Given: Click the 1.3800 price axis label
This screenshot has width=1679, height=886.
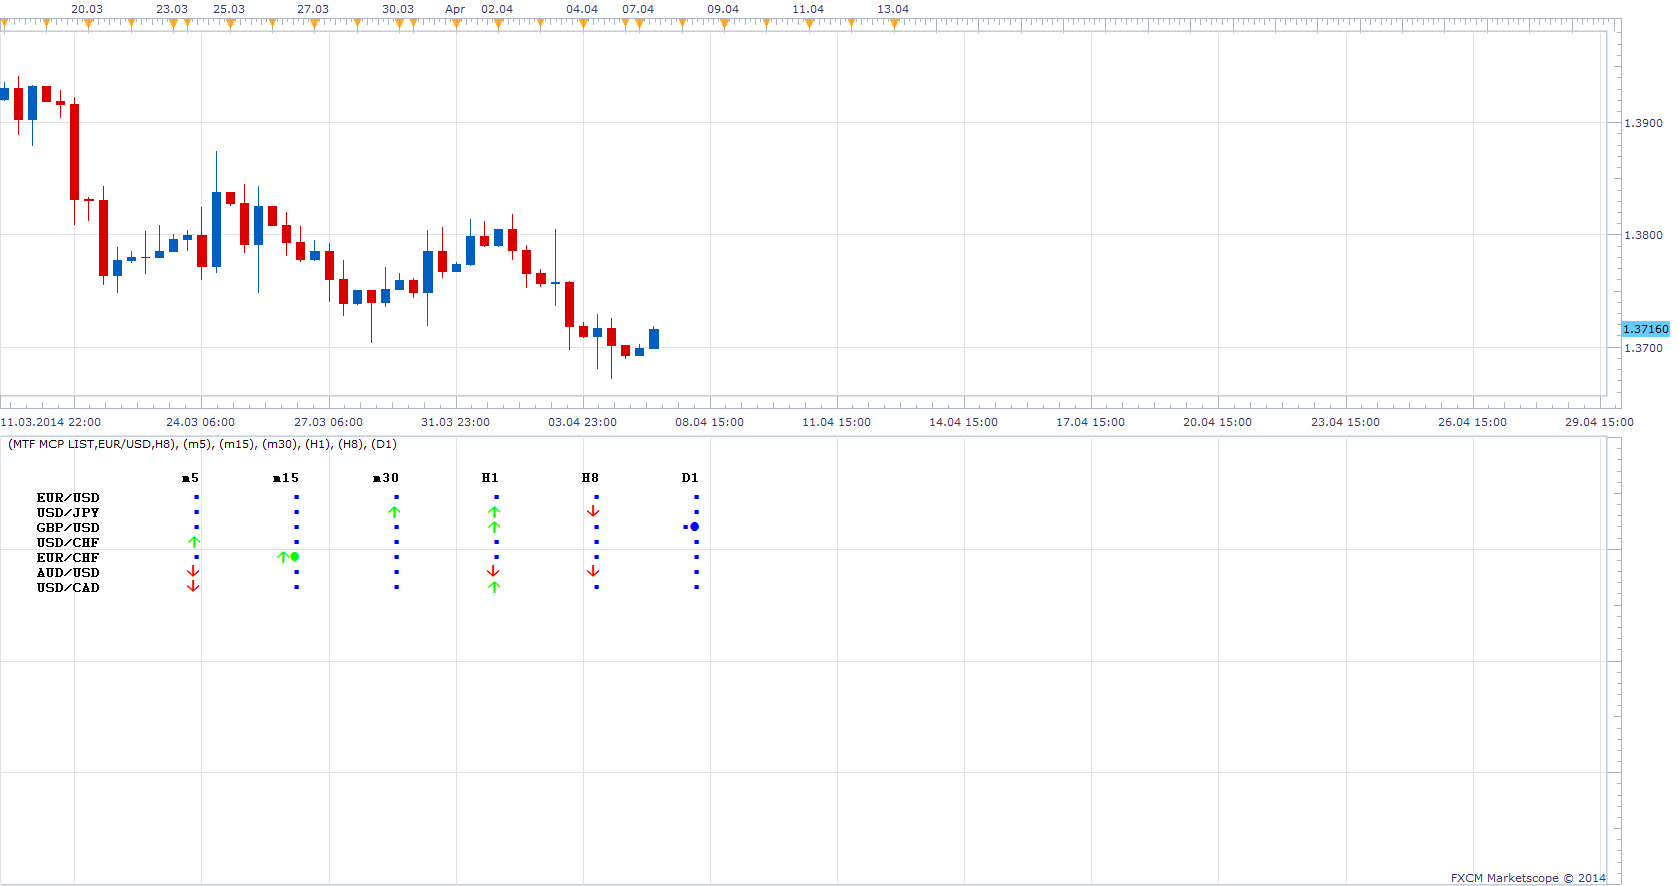Looking at the screenshot, I should pos(1643,235).
